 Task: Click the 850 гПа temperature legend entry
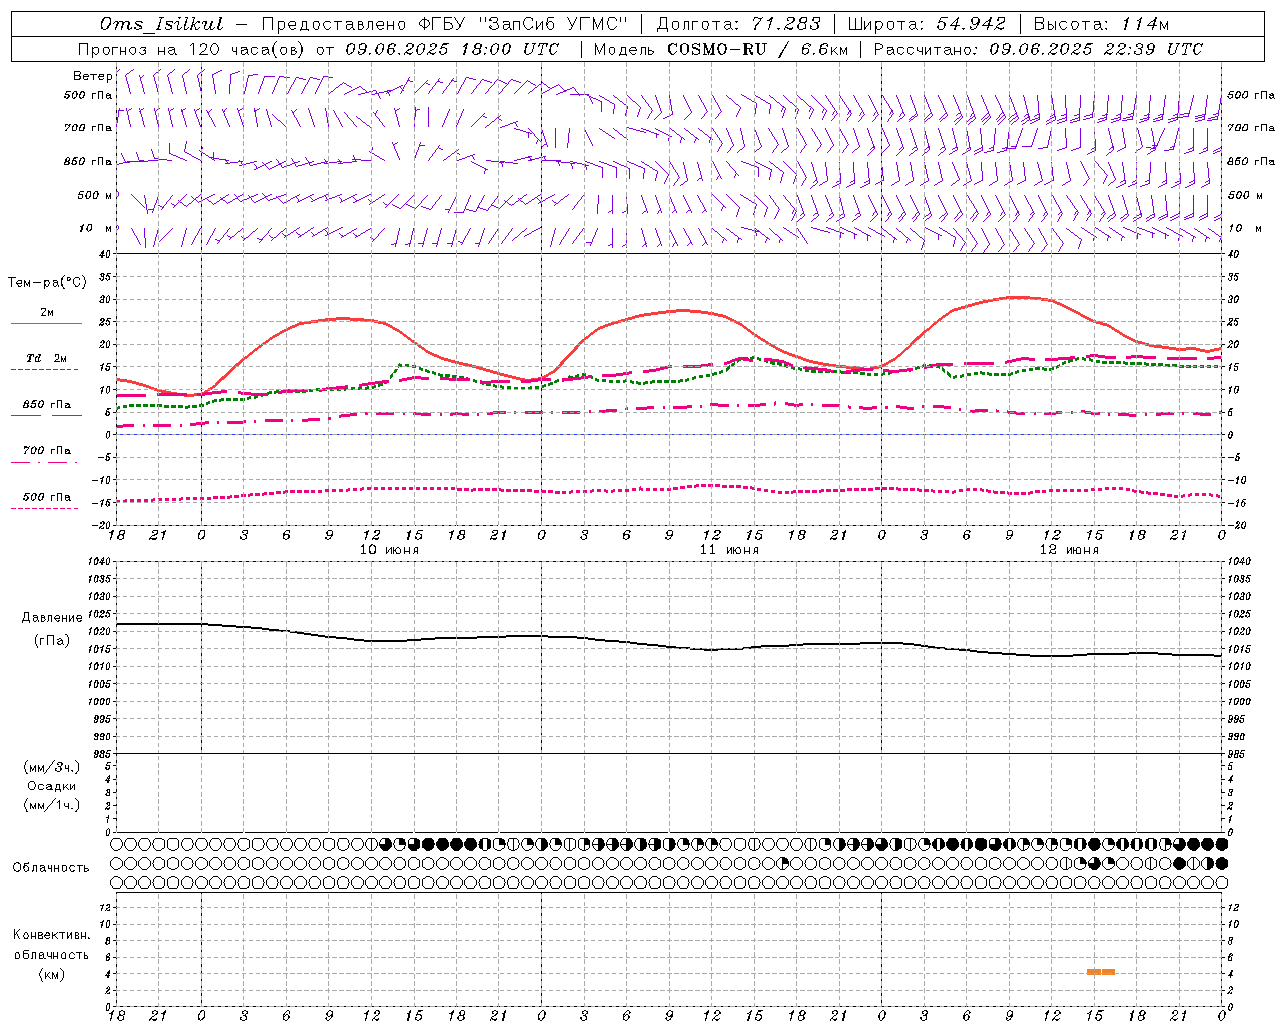(x=47, y=405)
